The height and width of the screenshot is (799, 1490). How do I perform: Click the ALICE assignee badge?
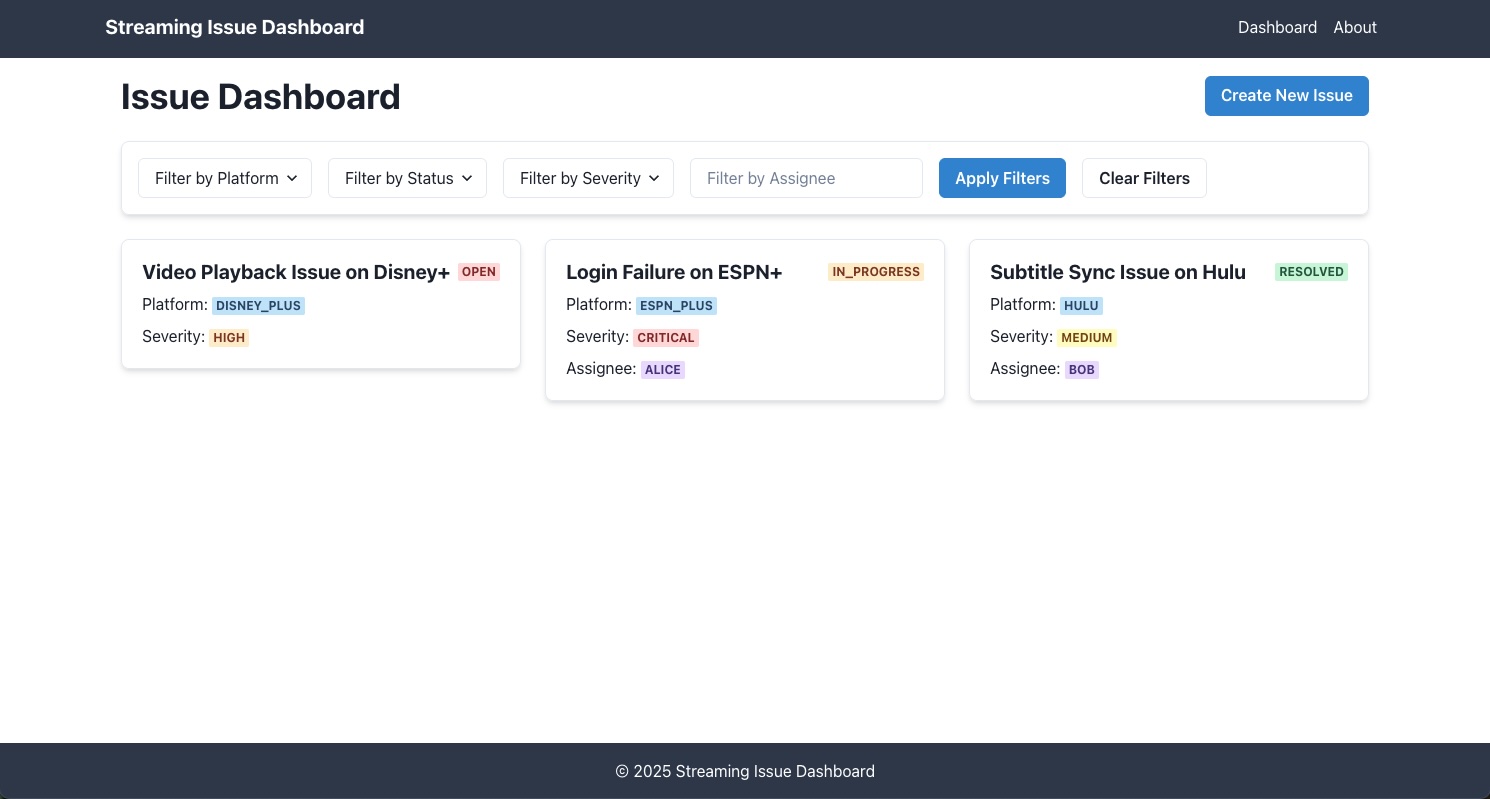point(663,369)
